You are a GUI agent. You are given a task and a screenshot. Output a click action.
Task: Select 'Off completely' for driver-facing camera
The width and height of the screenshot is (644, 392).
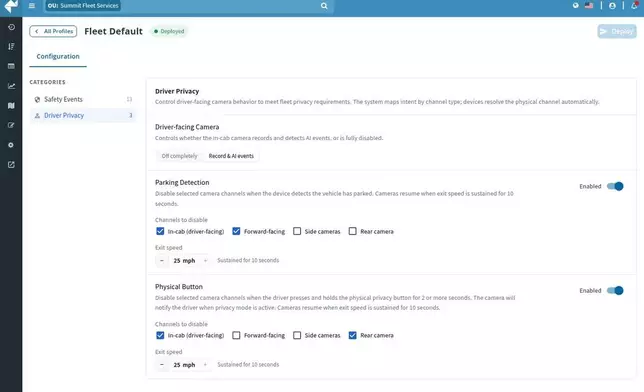point(179,156)
